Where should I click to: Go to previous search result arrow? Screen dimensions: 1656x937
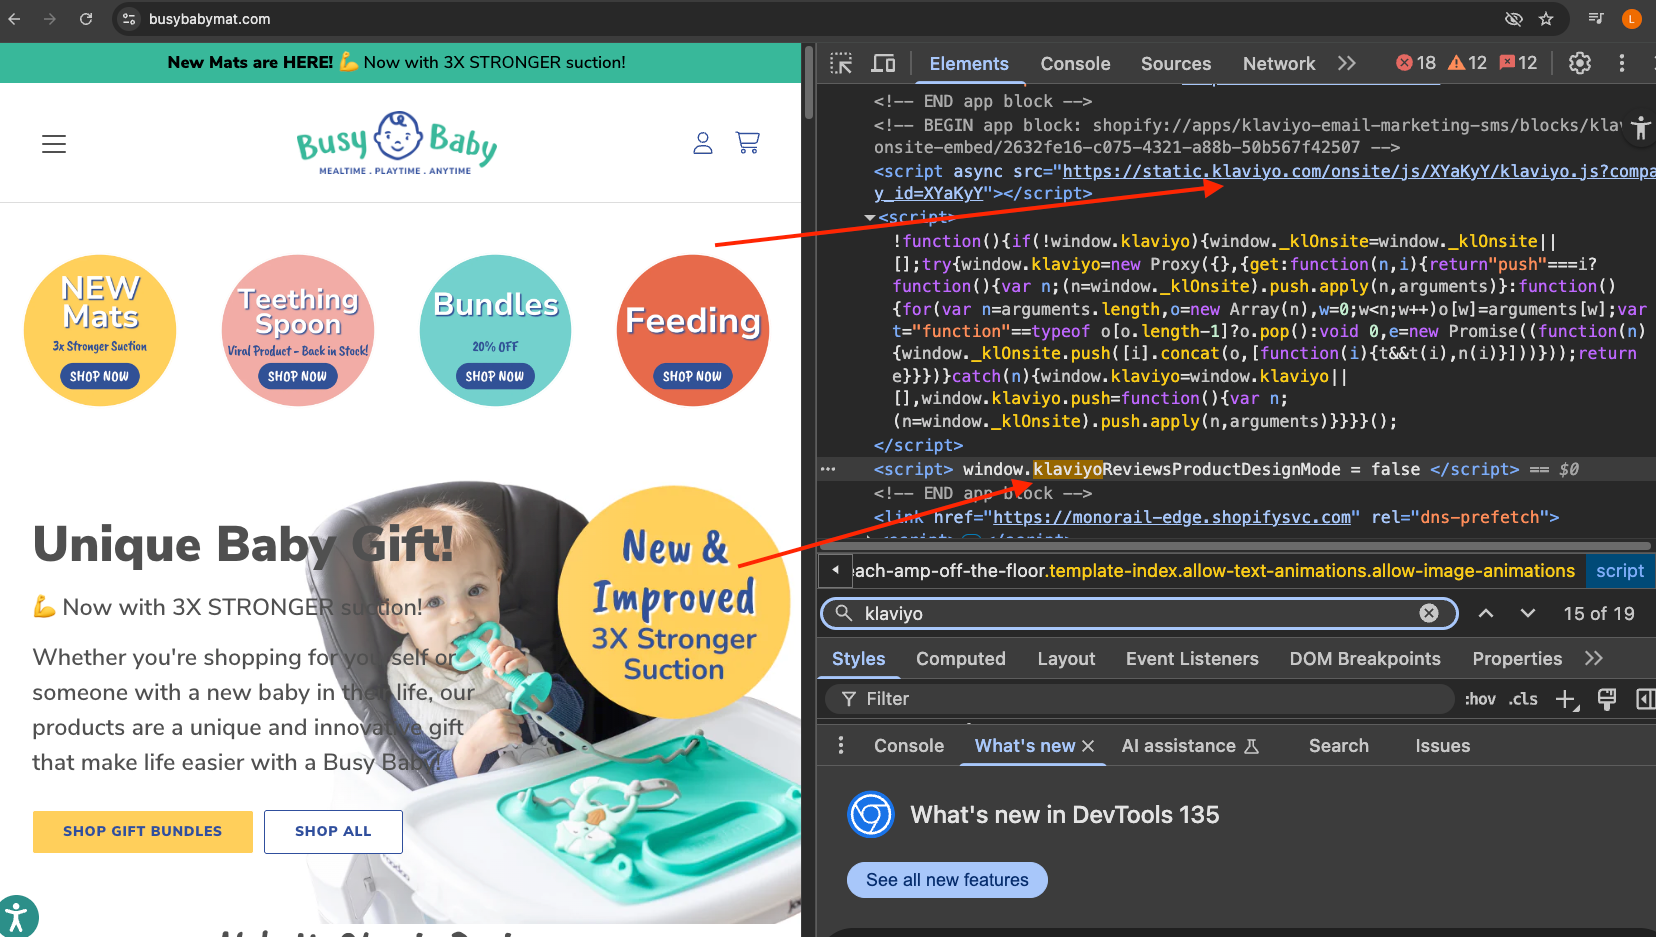pos(1486,614)
